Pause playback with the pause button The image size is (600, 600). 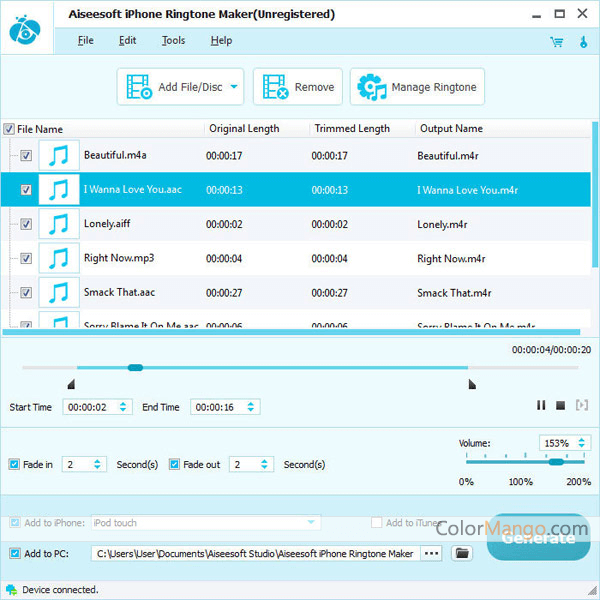pyautogui.click(x=541, y=405)
